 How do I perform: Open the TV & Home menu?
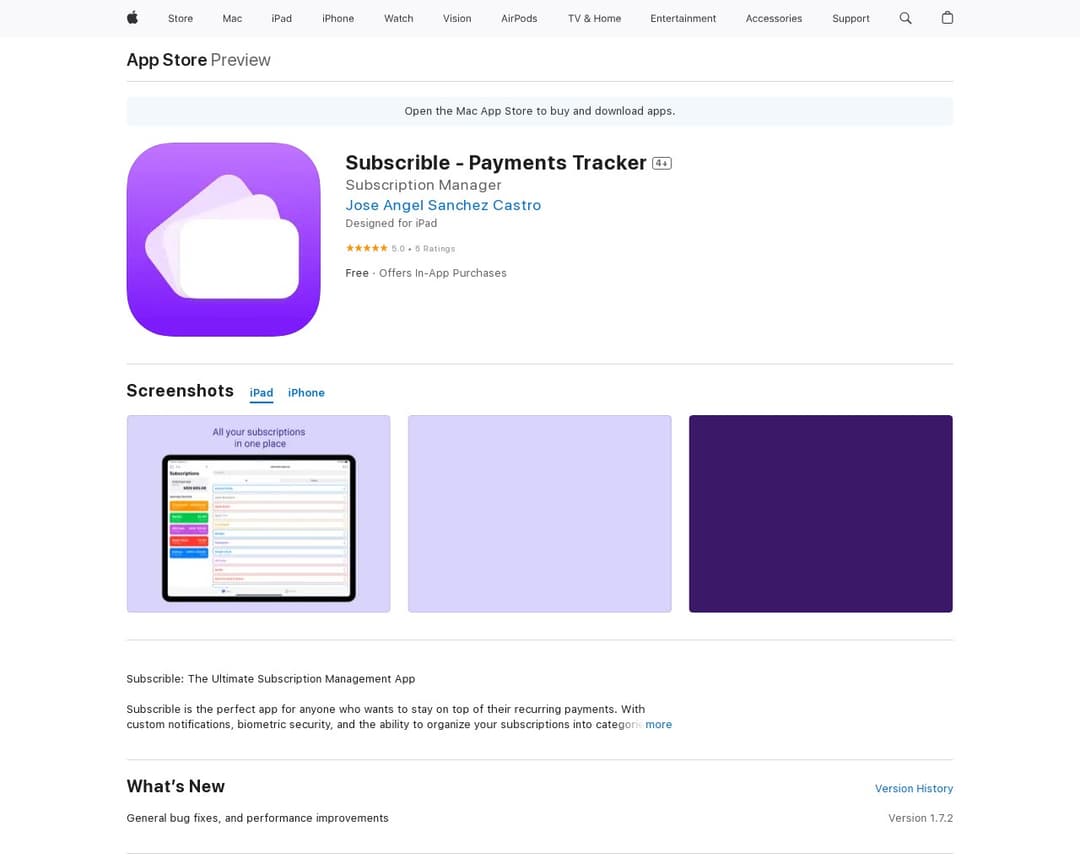pos(594,19)
